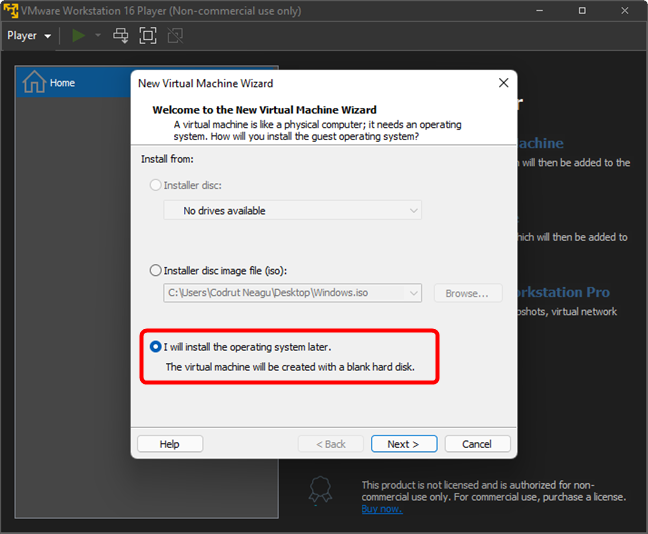Select Installer disc image file (iso) option
The image size is (648, 534).
(155, 270)
